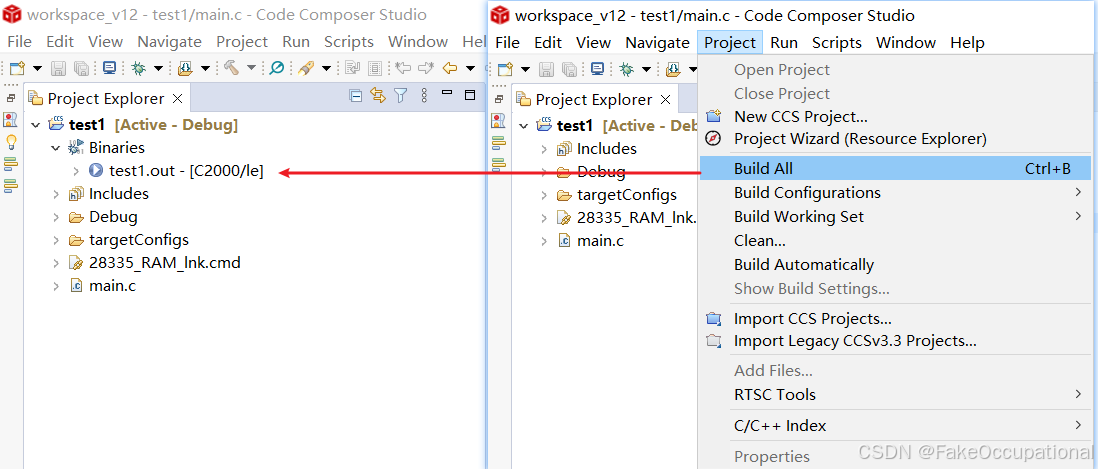Open Window menu in window with open Project menu
Screen dimensions: 1098x469
905,43
